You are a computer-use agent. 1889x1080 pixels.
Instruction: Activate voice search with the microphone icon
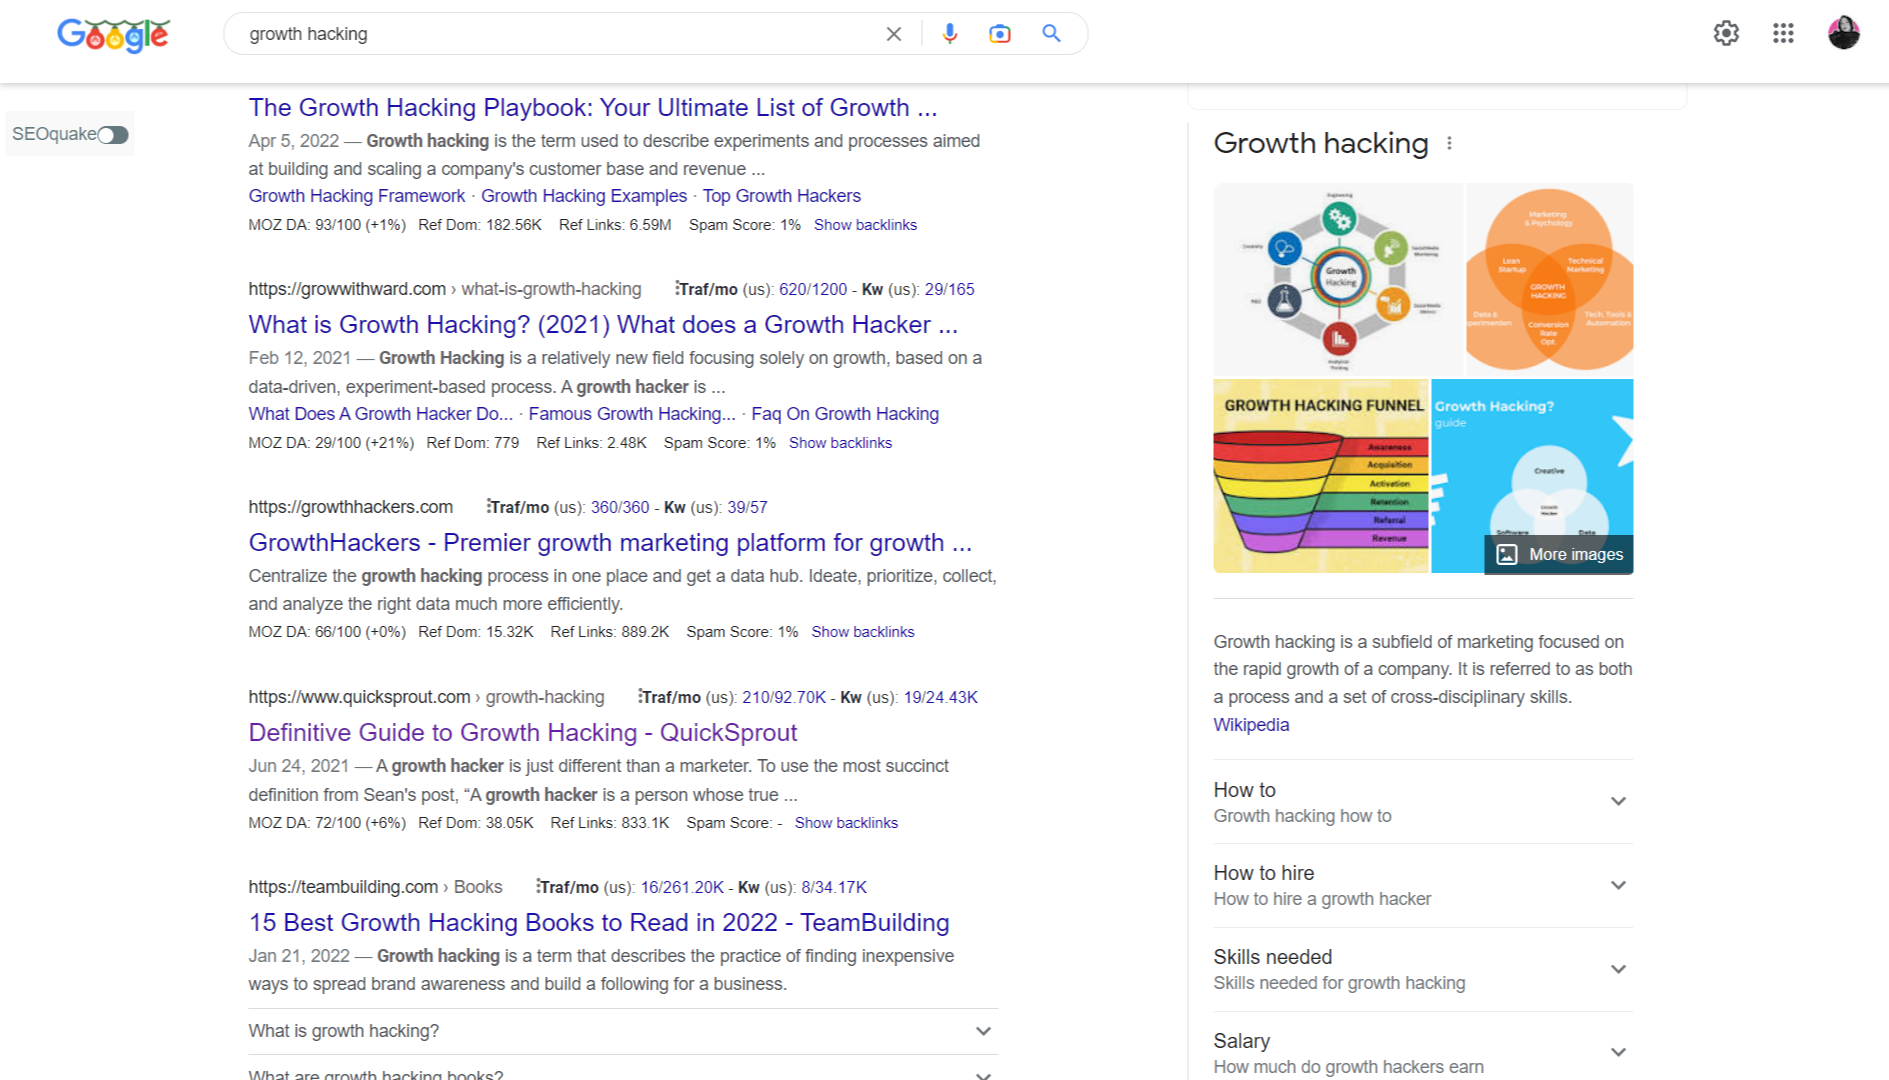pos(948,33)
